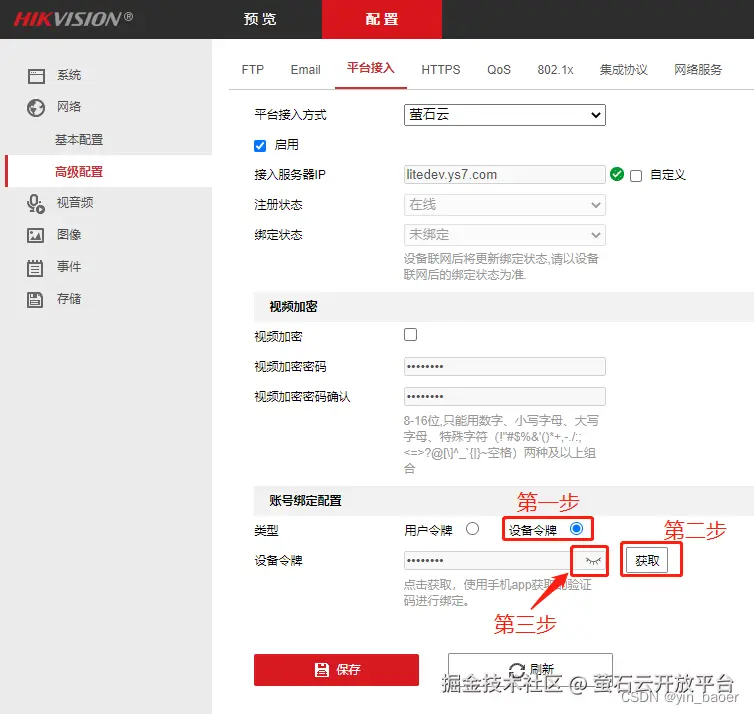Click the 视频加密密码 password field

[x=504, y=366]
